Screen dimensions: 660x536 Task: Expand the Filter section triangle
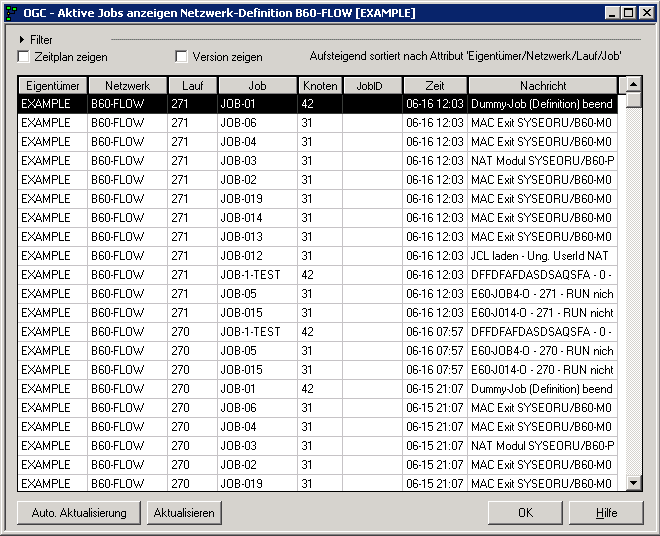[22, 40]
